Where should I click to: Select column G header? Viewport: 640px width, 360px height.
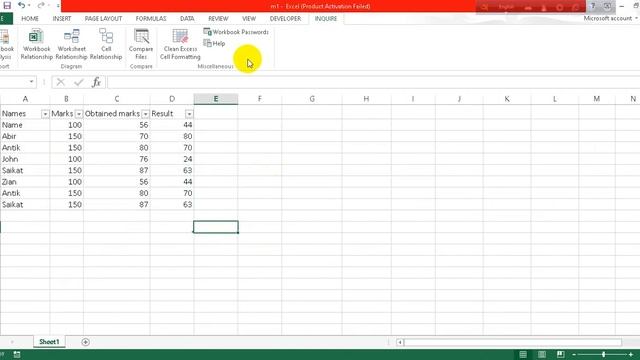(x=312, y=99)
